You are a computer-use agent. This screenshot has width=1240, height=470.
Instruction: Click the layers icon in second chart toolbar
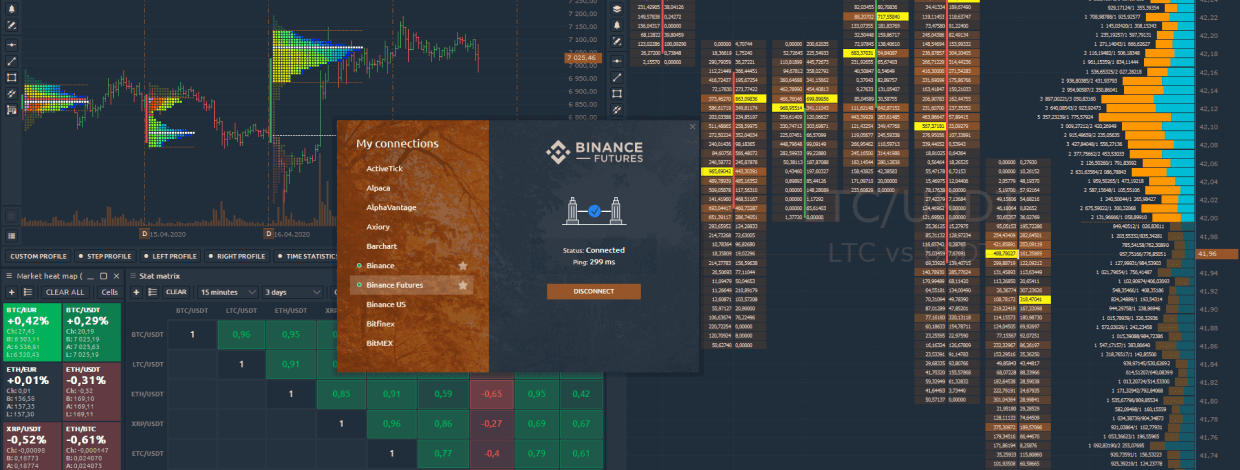(617, 9)
